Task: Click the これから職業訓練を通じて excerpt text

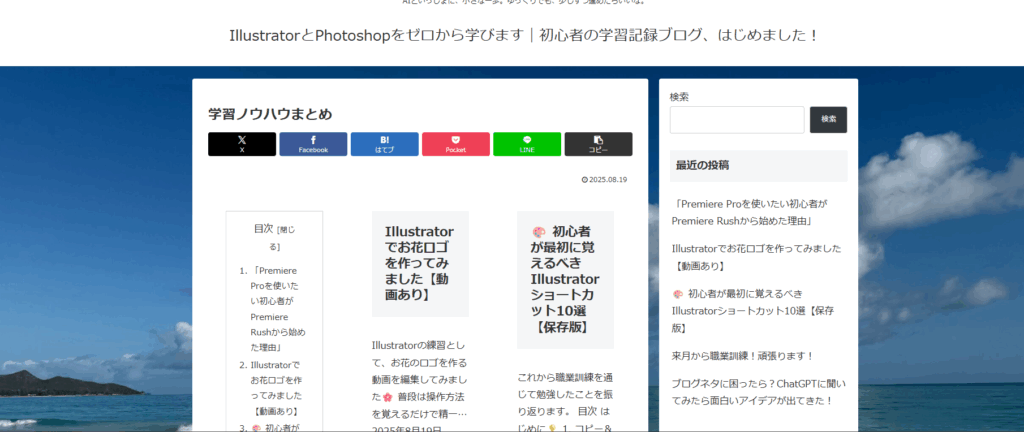Action: pos(565,401)
